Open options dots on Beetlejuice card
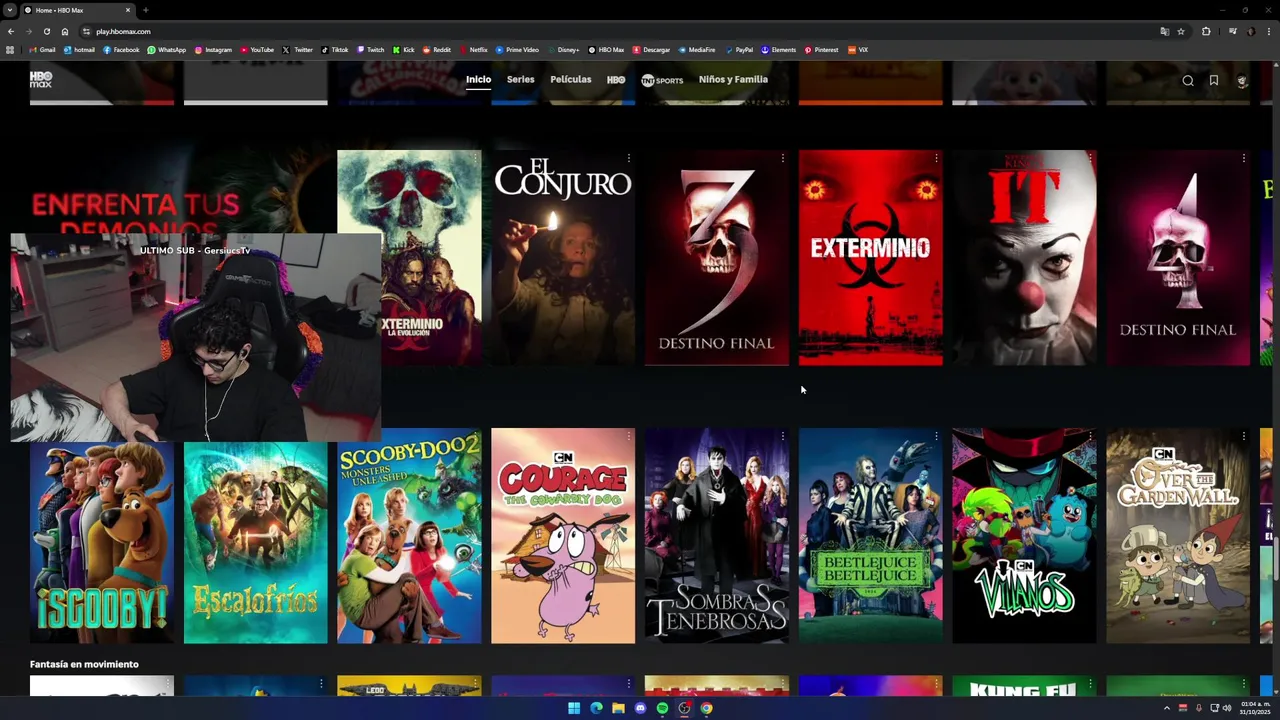Viewport: 1280px width, 720px height. click(936, 436)
